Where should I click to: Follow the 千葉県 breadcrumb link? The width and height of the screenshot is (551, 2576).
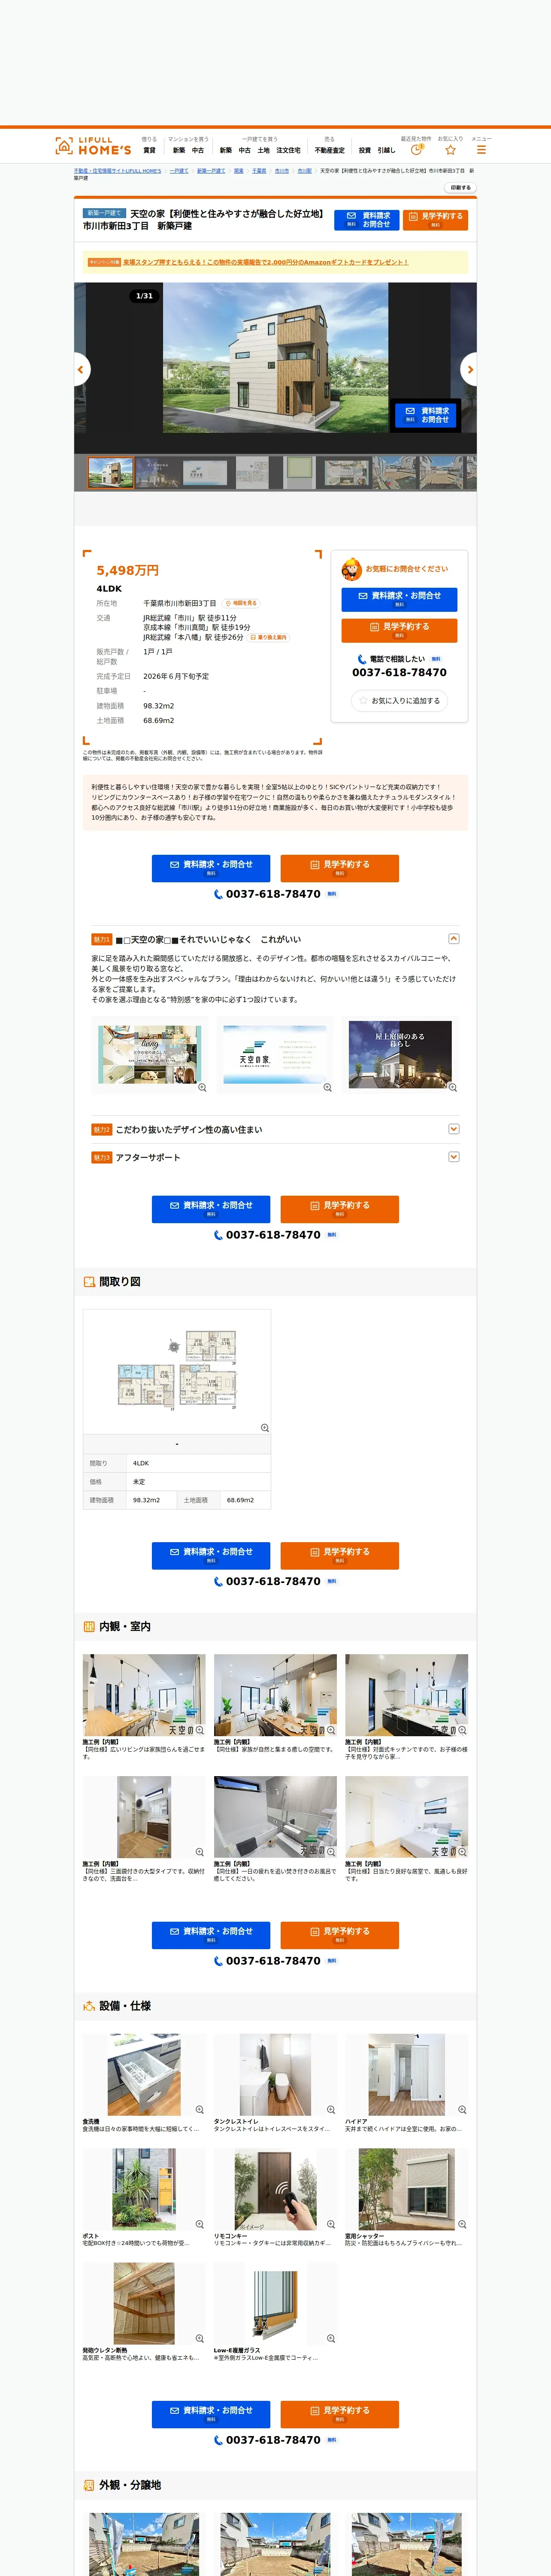click(259, 171)
